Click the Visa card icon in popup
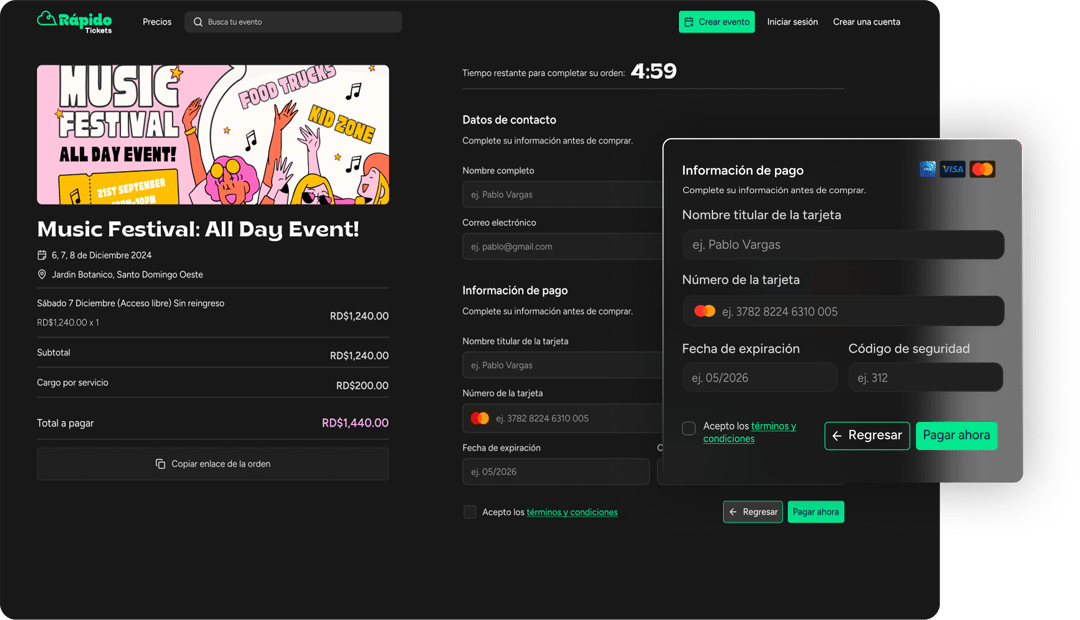 coord(953,169)
